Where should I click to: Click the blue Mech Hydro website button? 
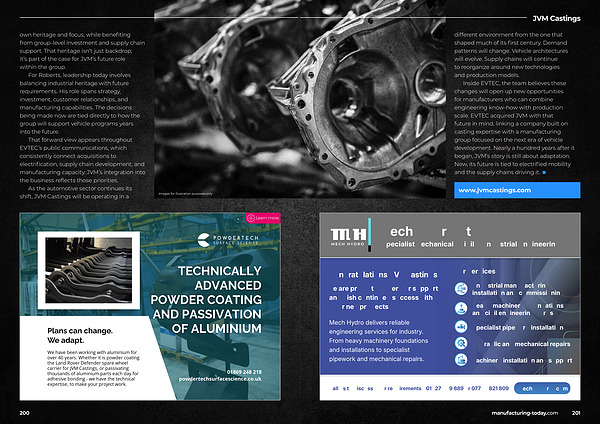tap(542, 388)
